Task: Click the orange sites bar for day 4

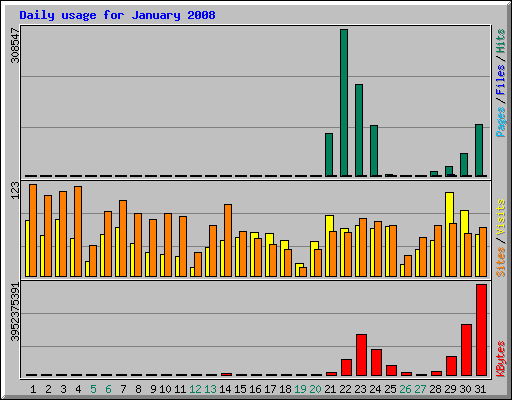Action: (x=78, y=231)
